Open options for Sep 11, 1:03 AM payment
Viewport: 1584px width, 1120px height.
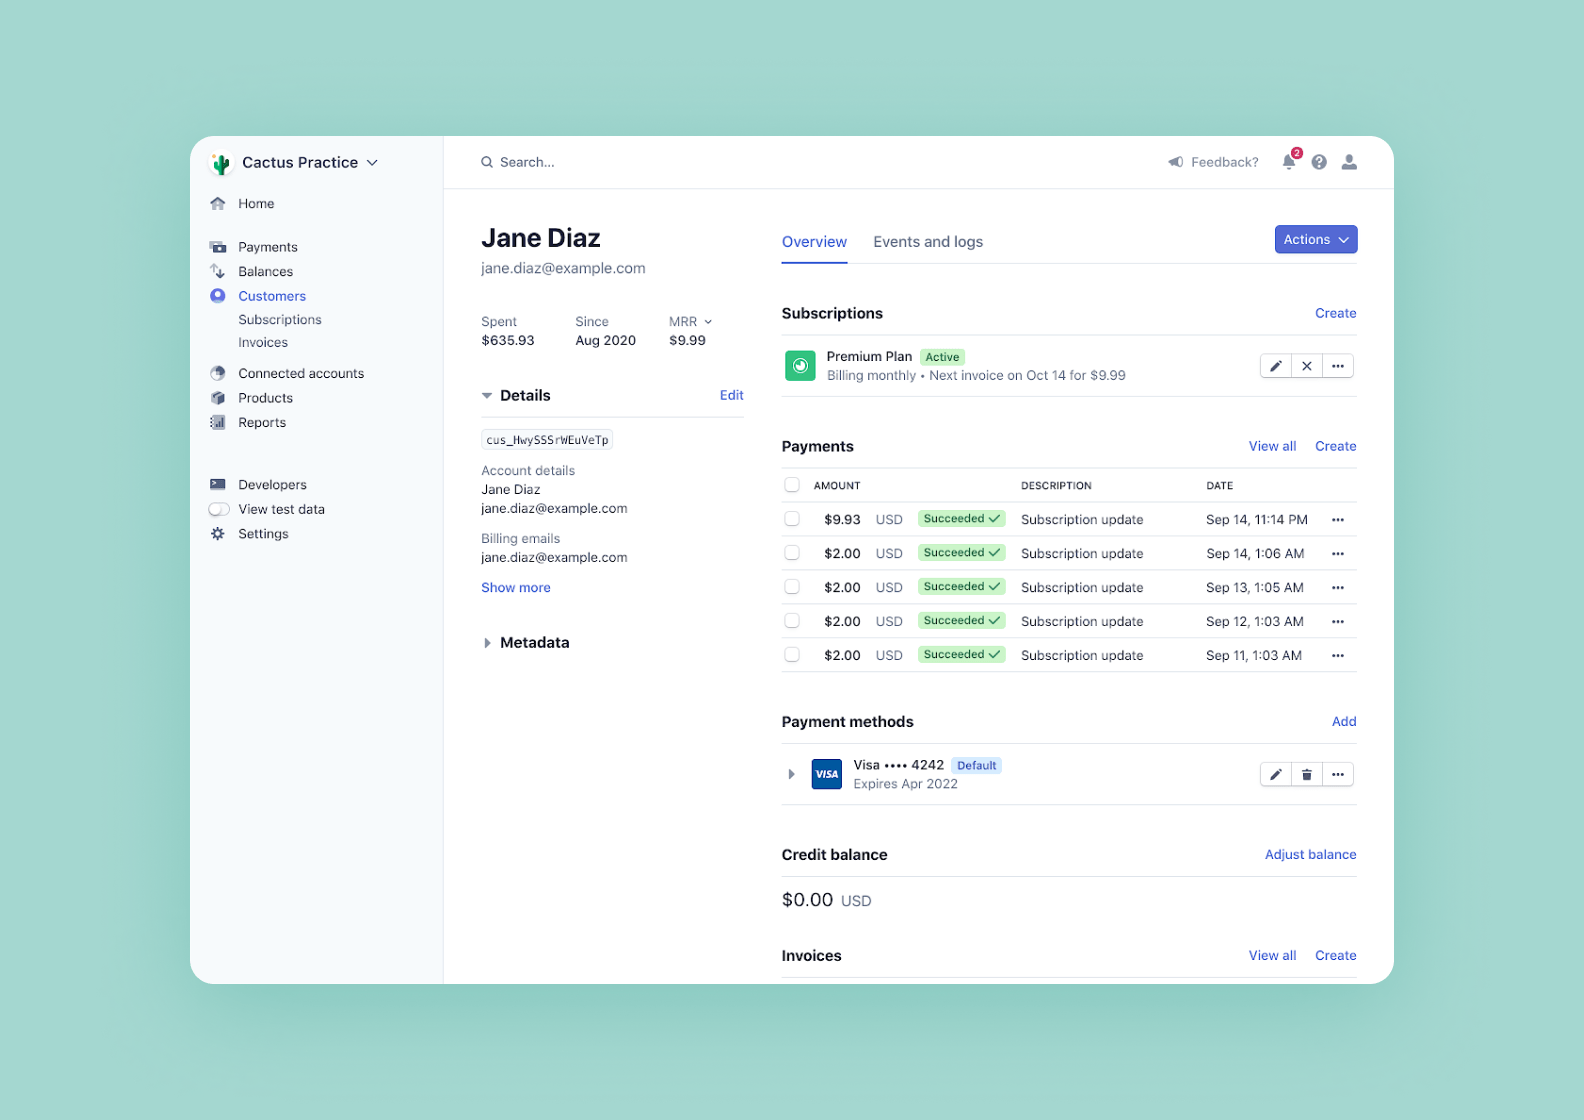1338,656
